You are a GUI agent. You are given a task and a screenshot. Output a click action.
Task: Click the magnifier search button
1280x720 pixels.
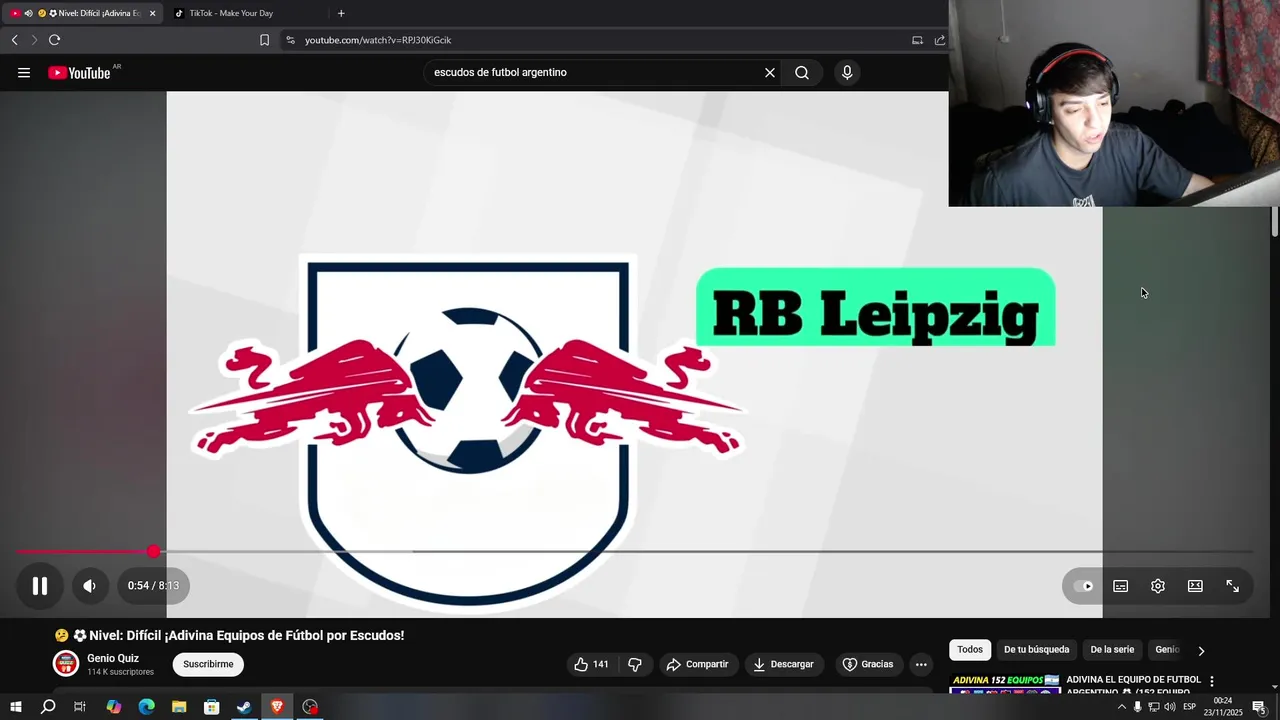click(802, 73)
